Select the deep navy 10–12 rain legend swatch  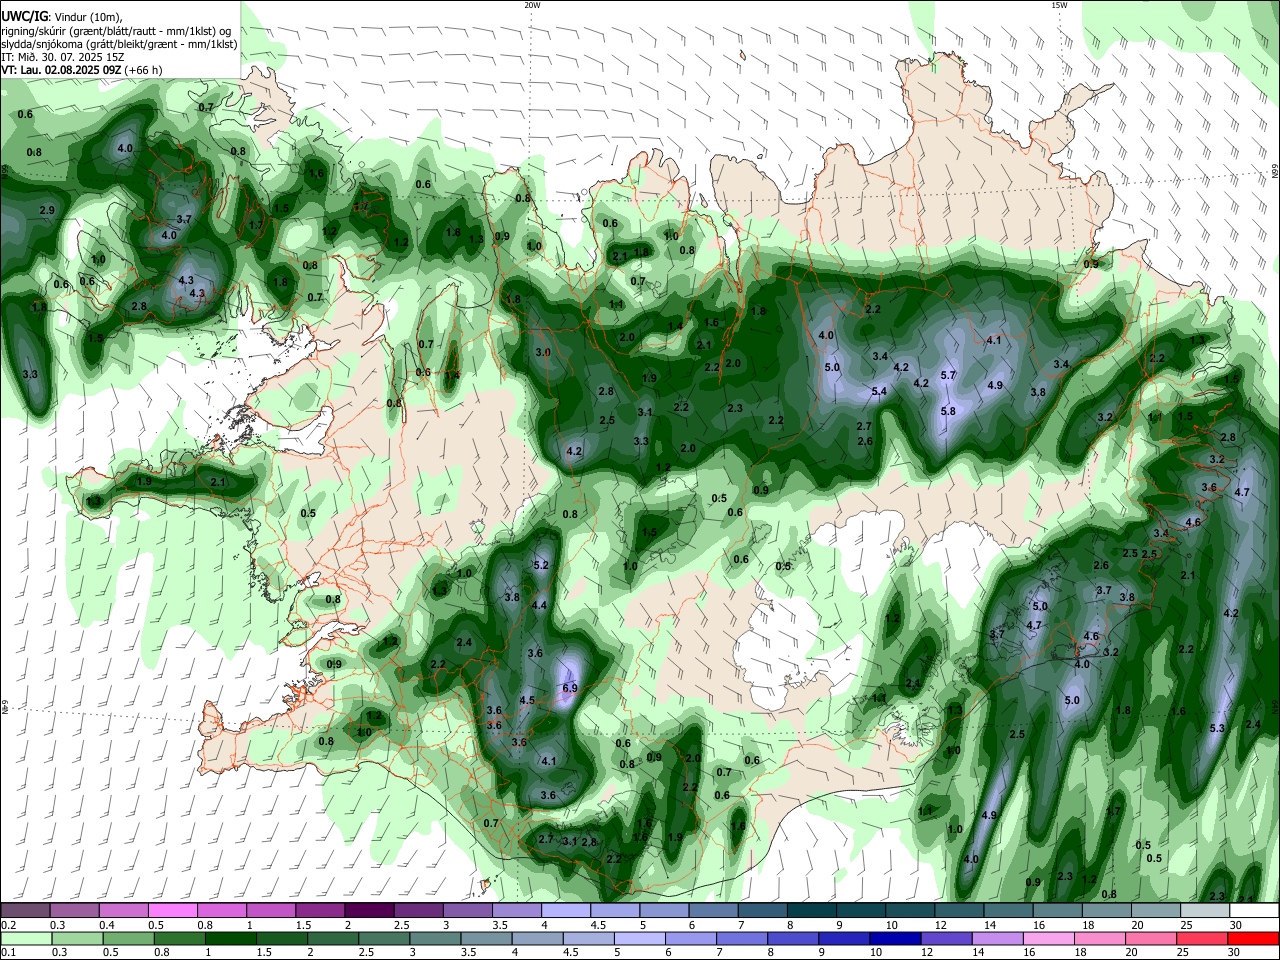[x=894, y=938]
